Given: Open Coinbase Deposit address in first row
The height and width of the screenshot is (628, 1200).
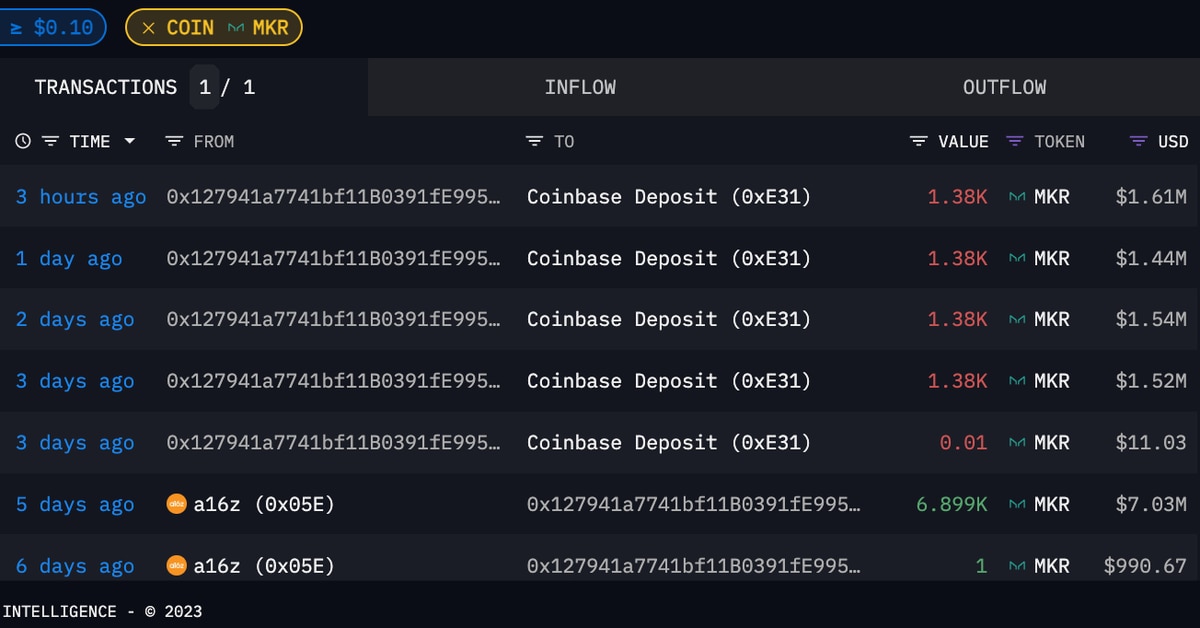Looking at the screenshot, I should pos(668,197).
